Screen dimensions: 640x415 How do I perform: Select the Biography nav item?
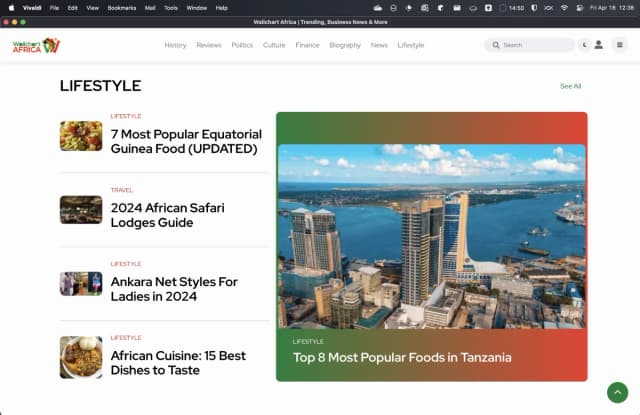[x=345, y=45]
